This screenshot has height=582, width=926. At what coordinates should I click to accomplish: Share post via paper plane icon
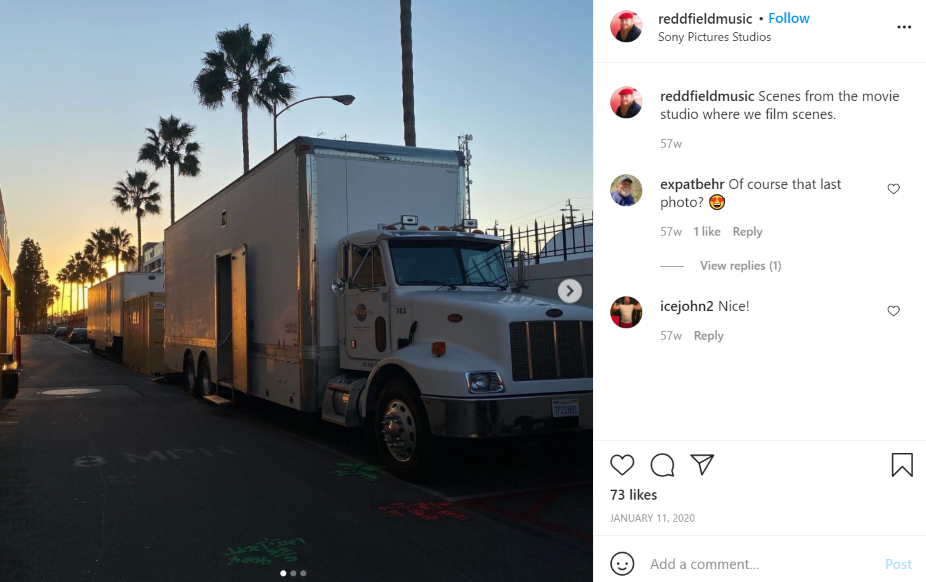702,465
